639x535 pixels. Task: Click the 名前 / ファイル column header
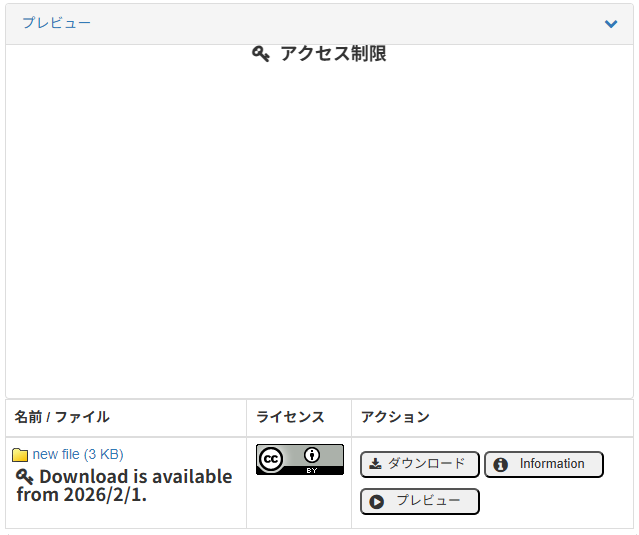62,417
